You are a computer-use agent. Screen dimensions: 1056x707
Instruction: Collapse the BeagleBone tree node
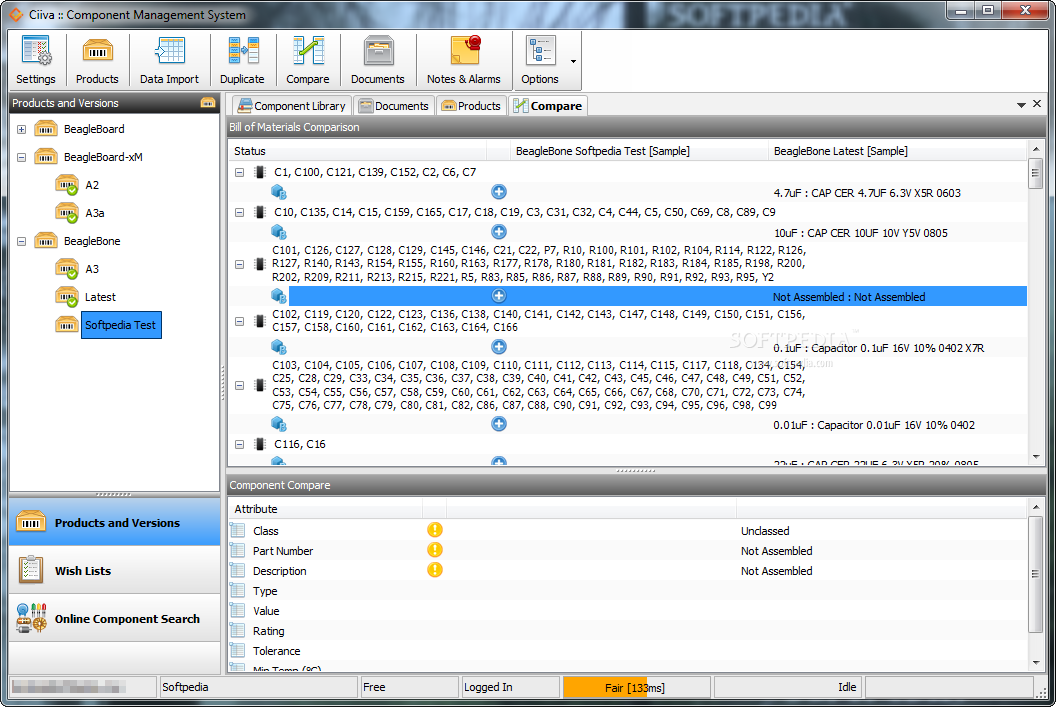pos(22,241)
